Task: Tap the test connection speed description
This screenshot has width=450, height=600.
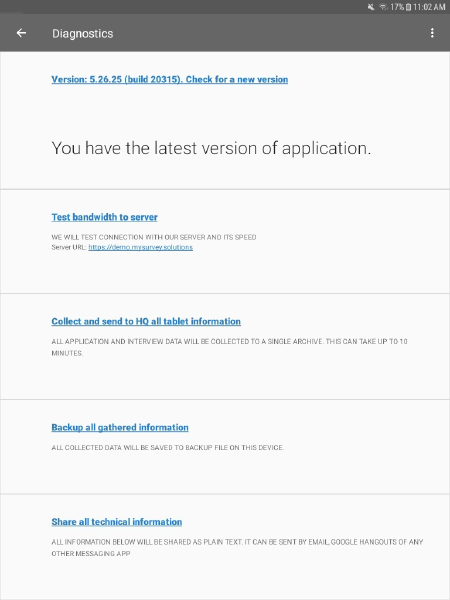Action: pos(154,237)
